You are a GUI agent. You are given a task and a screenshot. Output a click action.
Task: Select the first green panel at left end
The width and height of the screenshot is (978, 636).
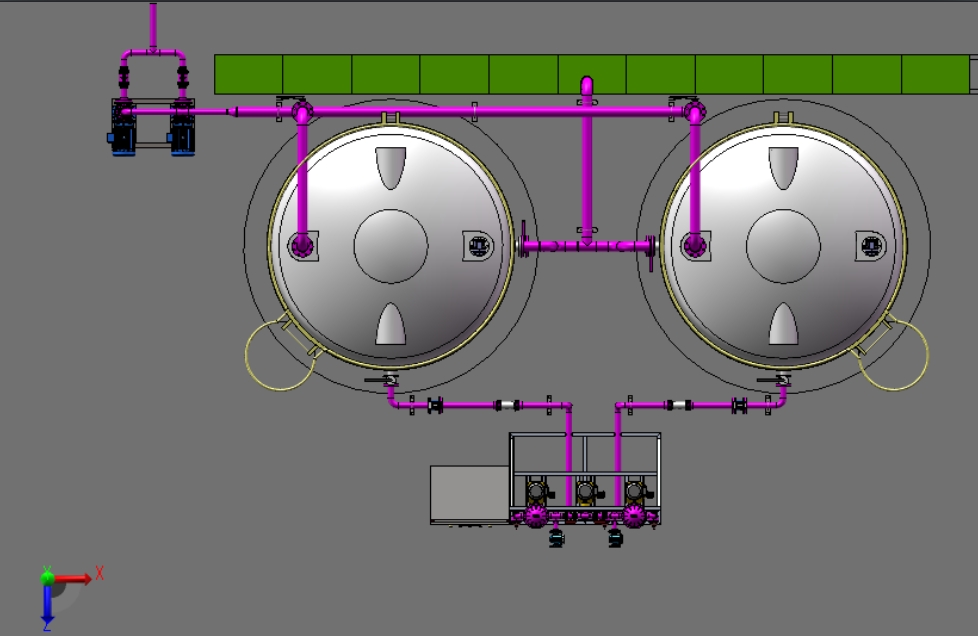tap(248, 74)
